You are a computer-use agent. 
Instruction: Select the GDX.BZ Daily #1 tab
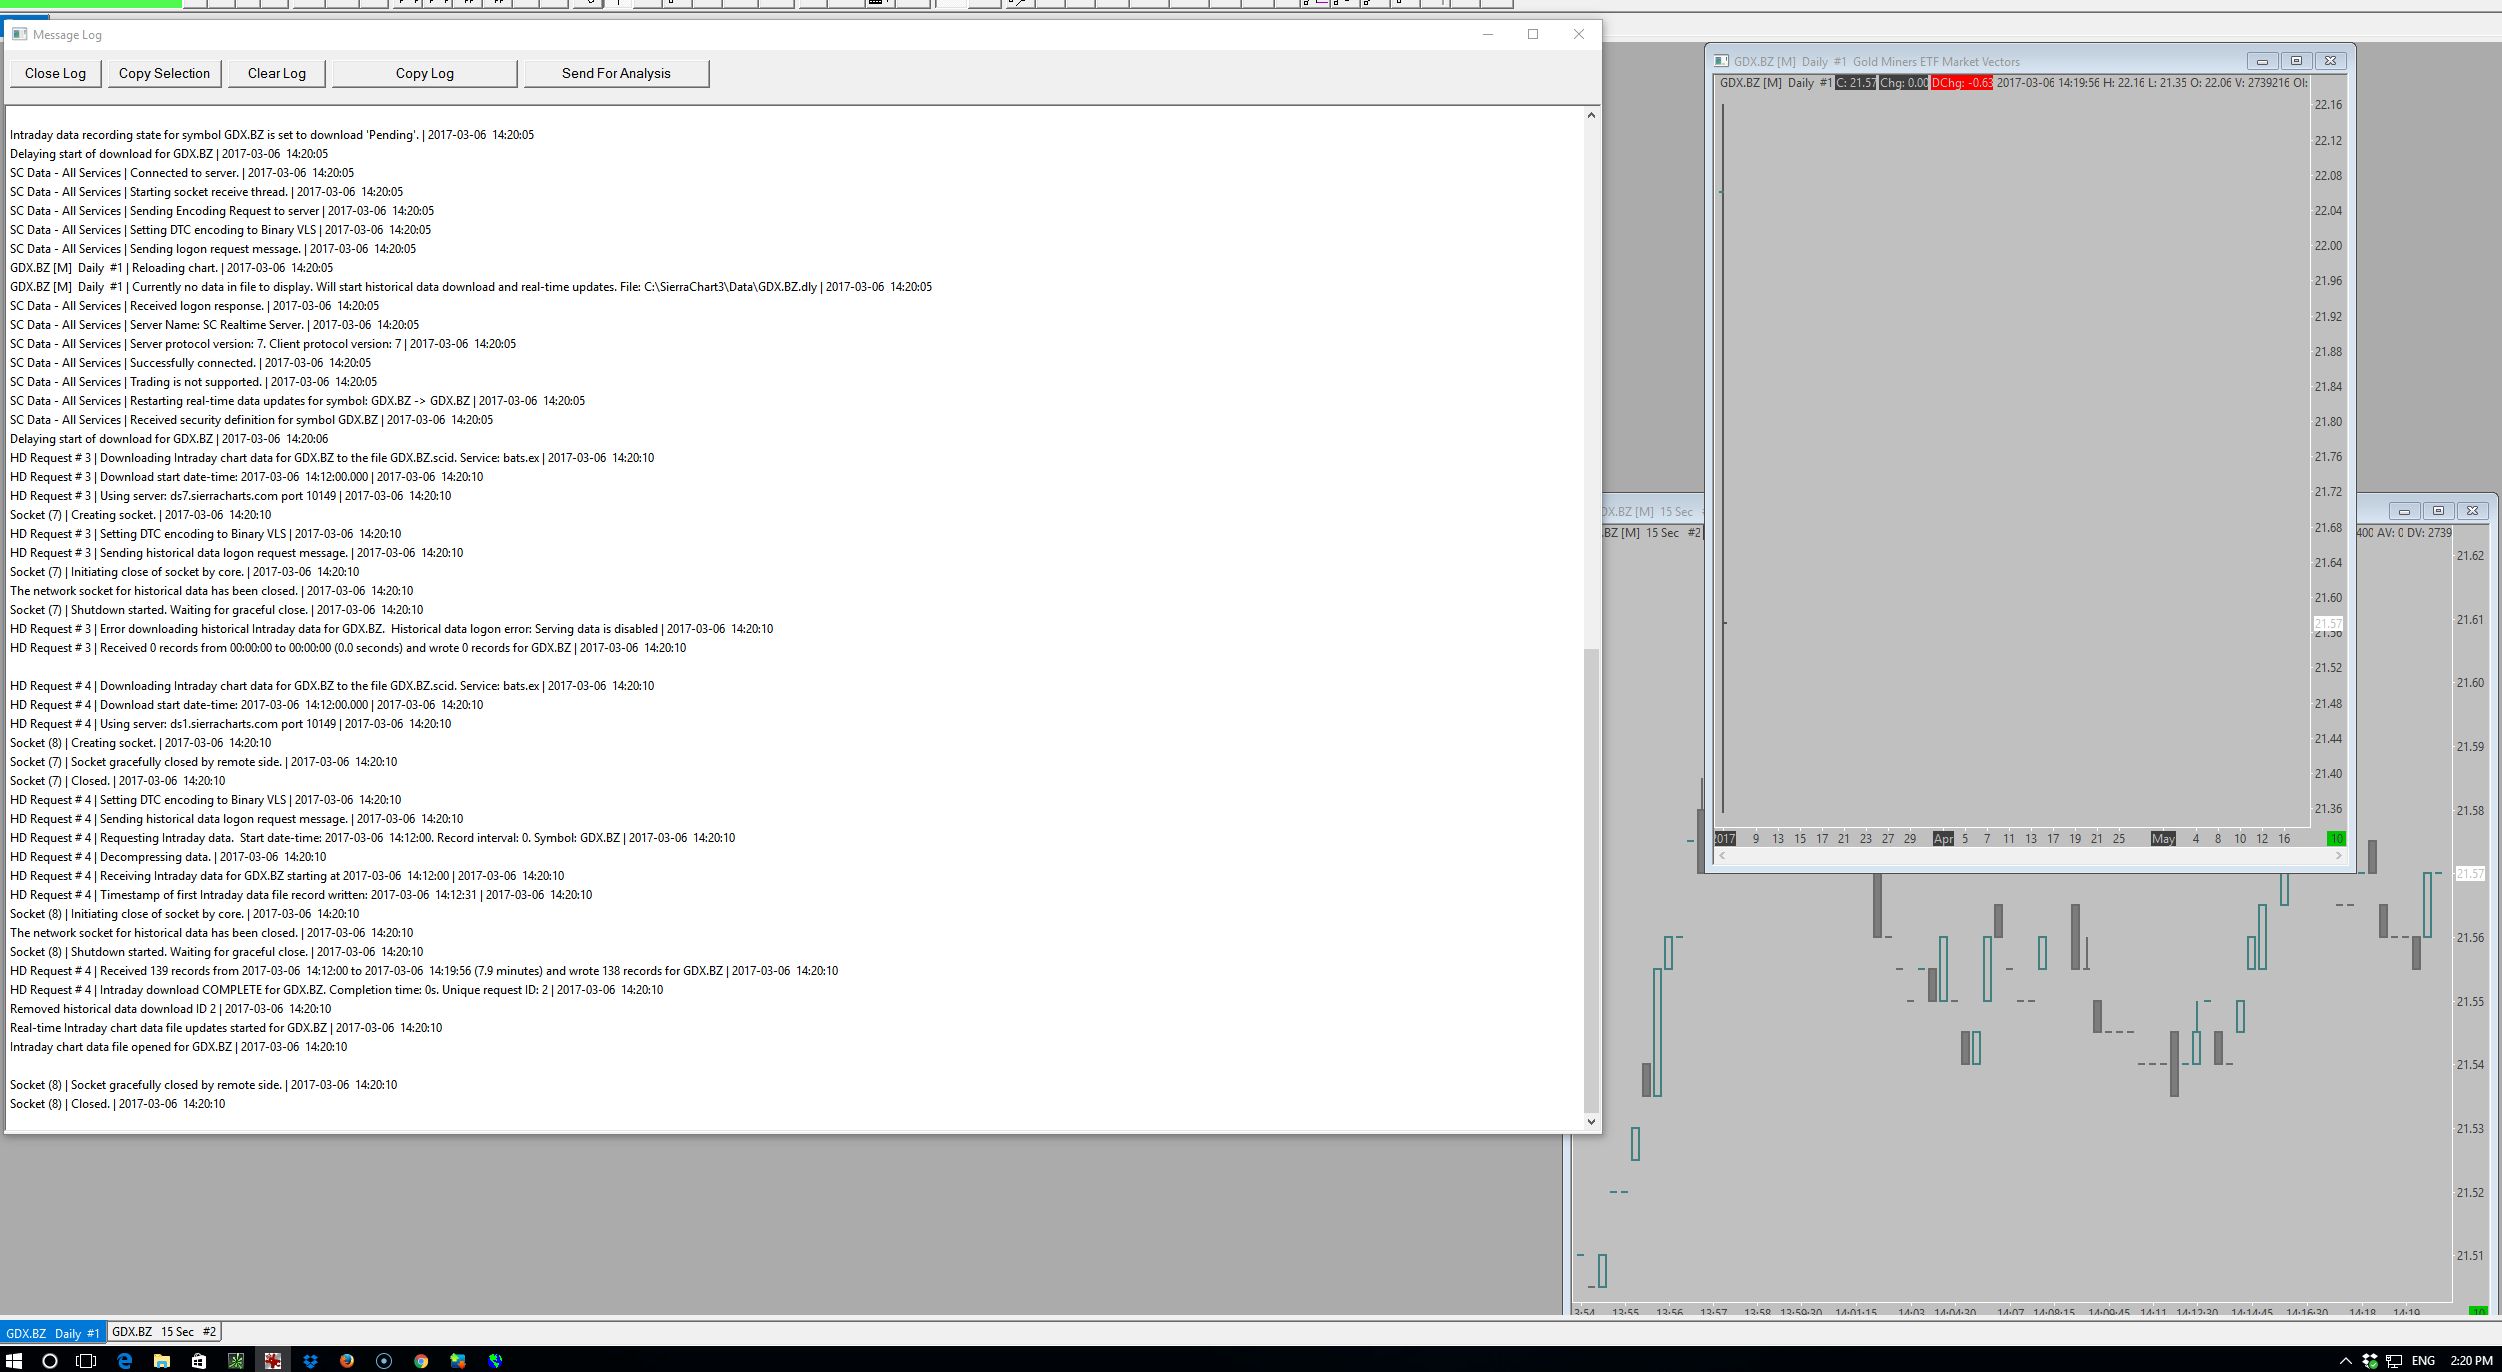pyautogui.click(x=53, y=1333)
